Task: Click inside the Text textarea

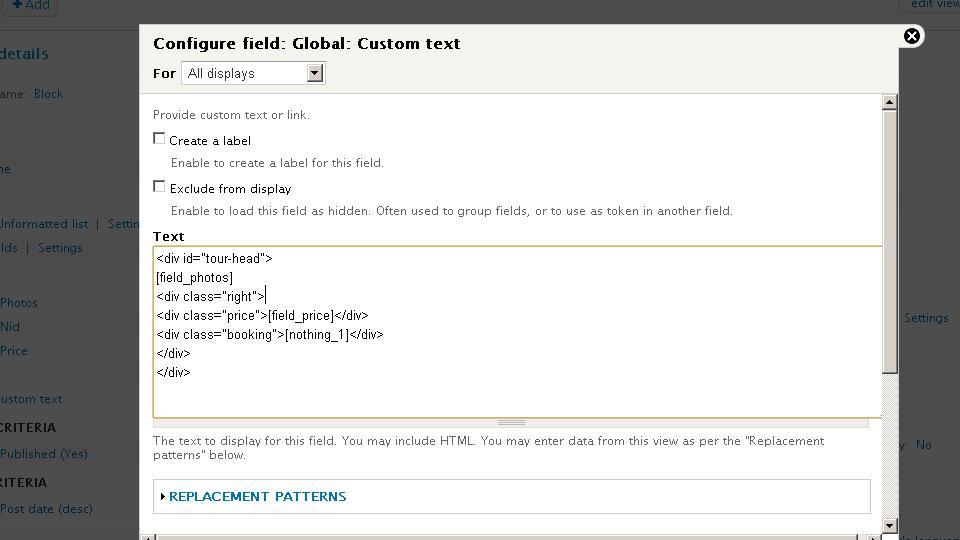Action: pyautogui.click(x=517, y=332)
